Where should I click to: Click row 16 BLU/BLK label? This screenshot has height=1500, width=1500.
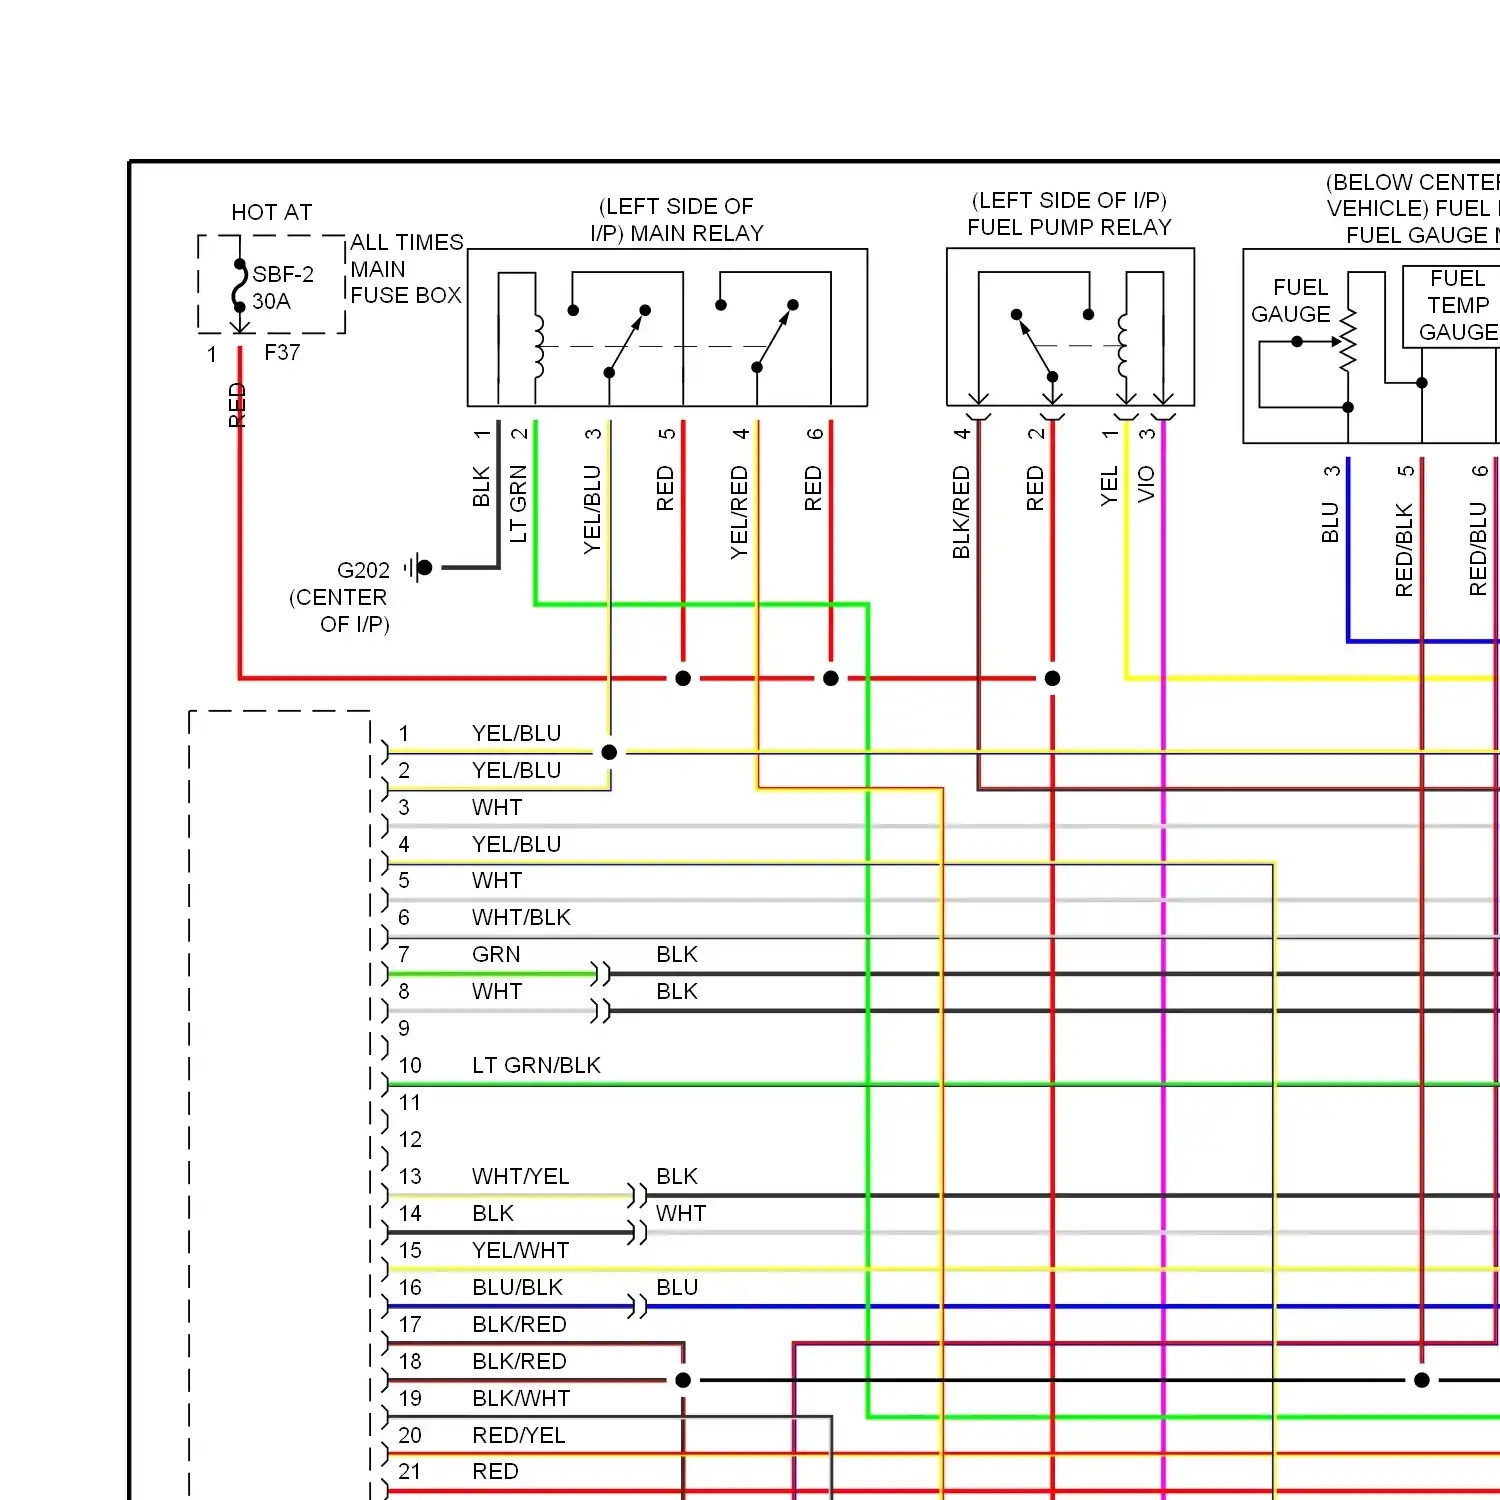pyautogui.click(x=517, y=1287)
